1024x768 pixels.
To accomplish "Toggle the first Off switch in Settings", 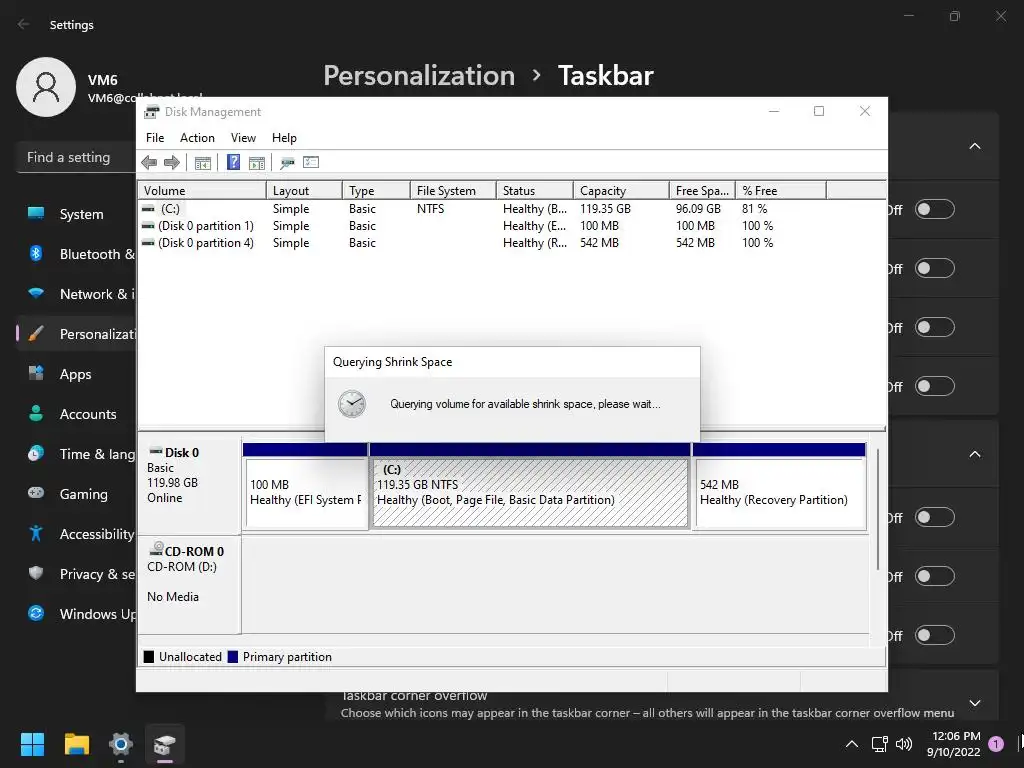I will pyautogui.click(x=935, y=210).
